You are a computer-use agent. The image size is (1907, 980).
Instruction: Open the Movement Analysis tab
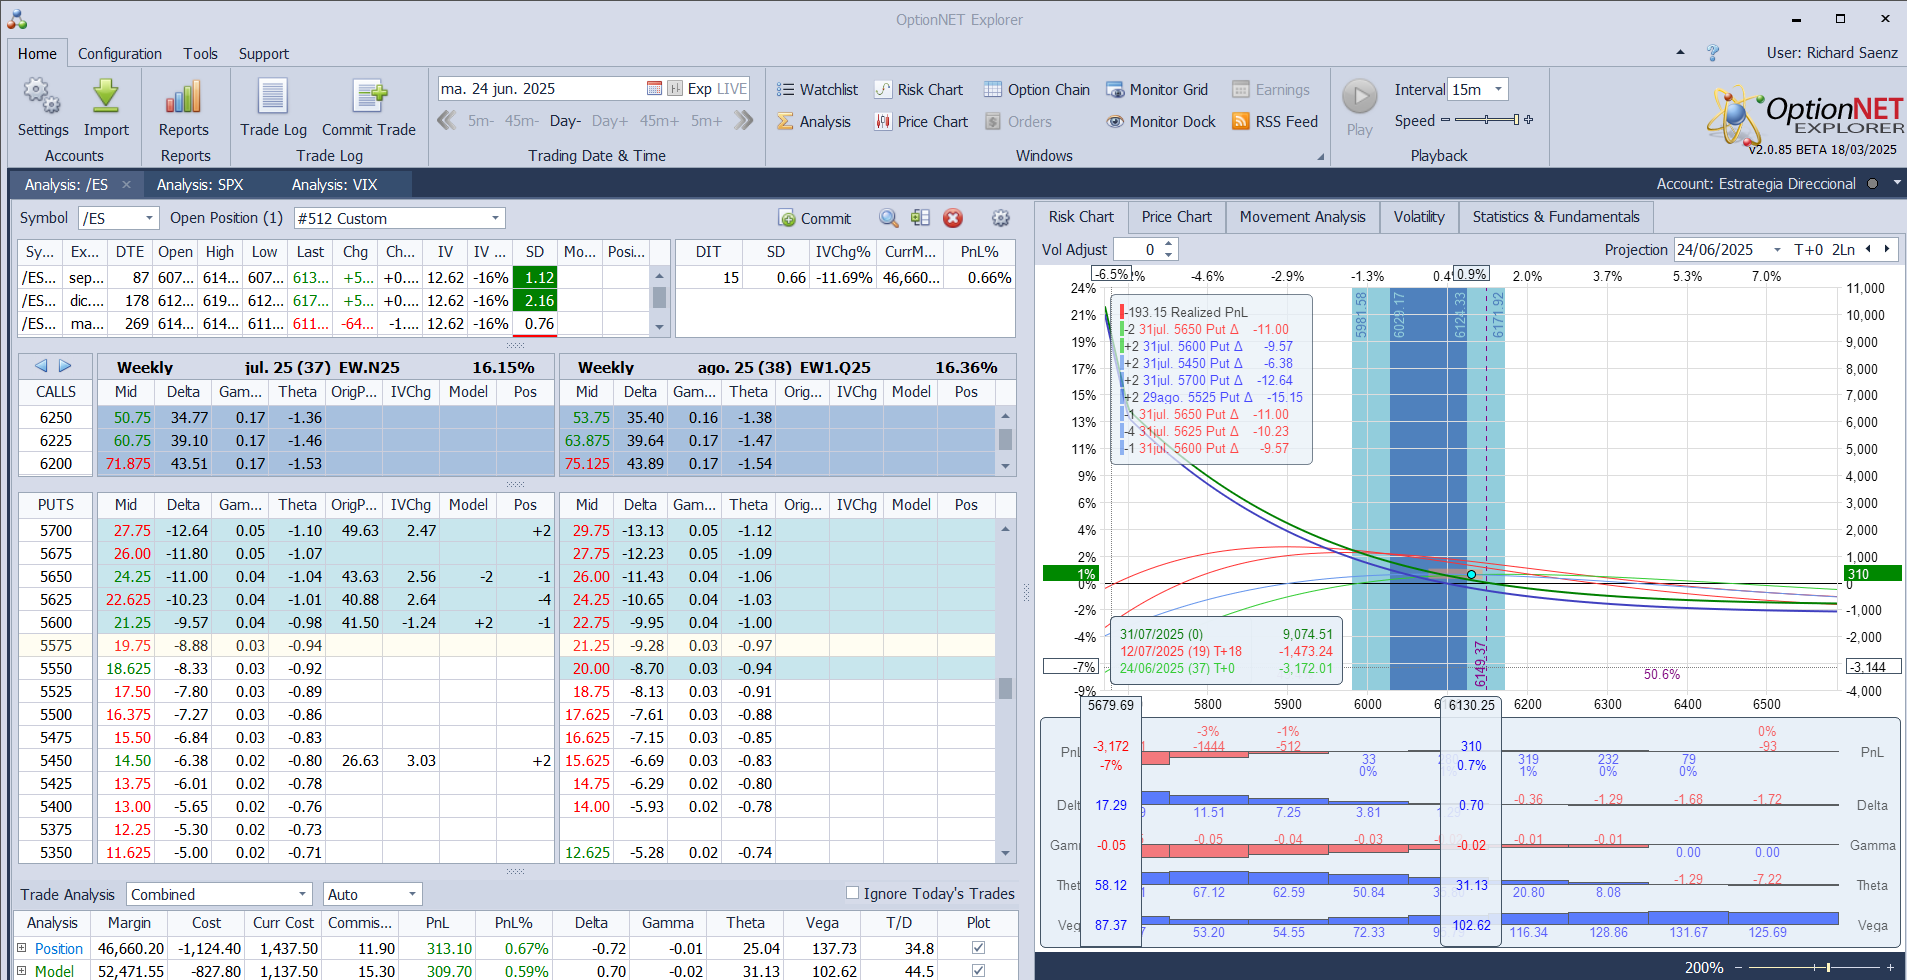pos(1302,217)
